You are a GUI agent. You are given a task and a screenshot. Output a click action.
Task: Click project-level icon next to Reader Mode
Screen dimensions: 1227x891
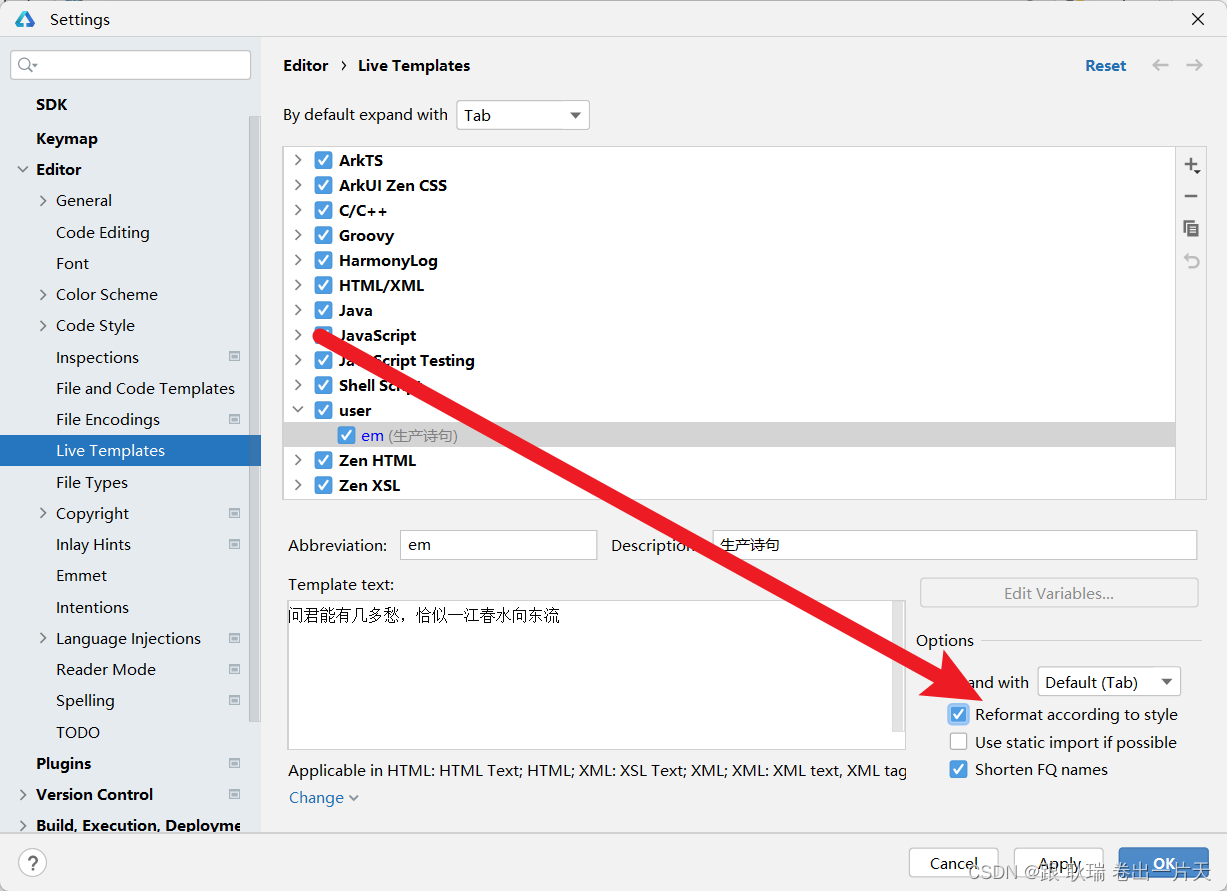coord(234,669)
